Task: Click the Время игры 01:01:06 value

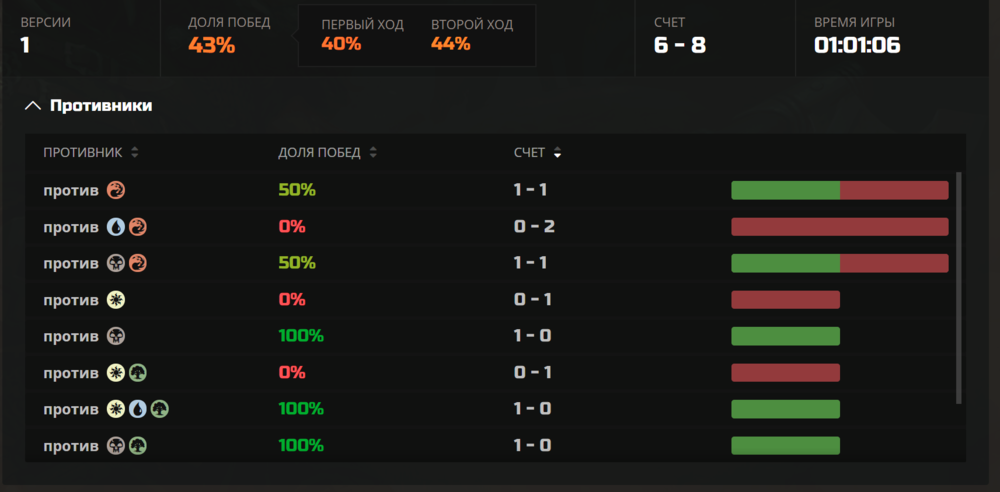Action: tap(857, 45)
